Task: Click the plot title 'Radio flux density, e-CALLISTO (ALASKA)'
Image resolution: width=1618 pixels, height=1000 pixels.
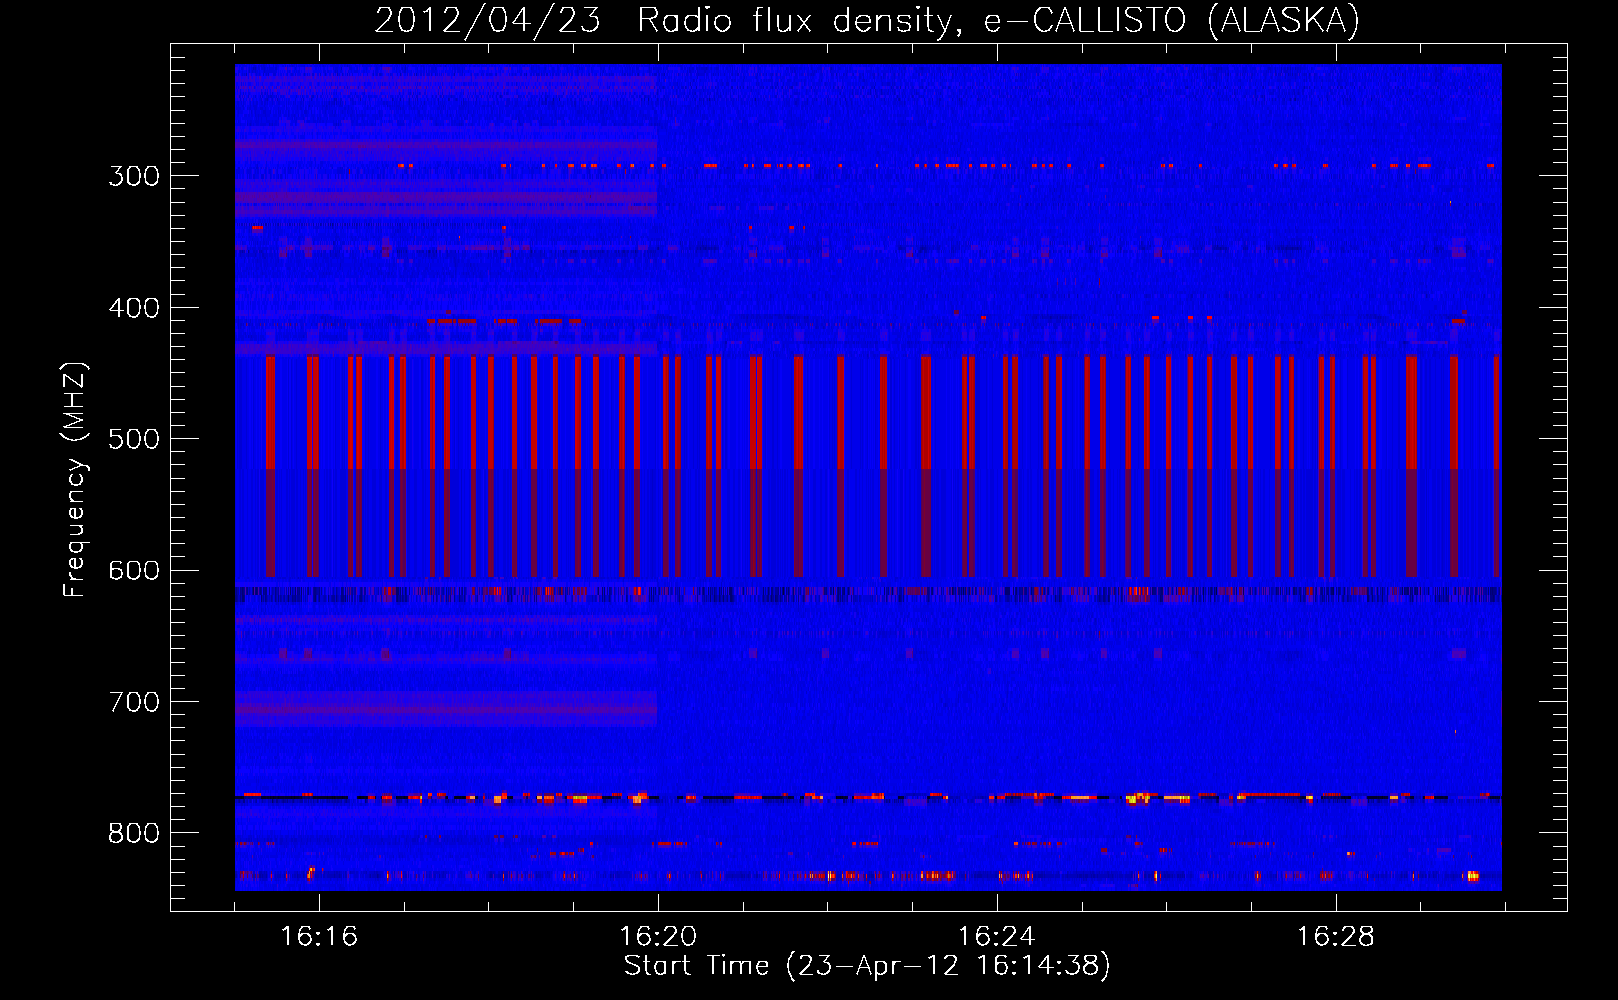Action: pyautogui.click(x=998, y=21)
